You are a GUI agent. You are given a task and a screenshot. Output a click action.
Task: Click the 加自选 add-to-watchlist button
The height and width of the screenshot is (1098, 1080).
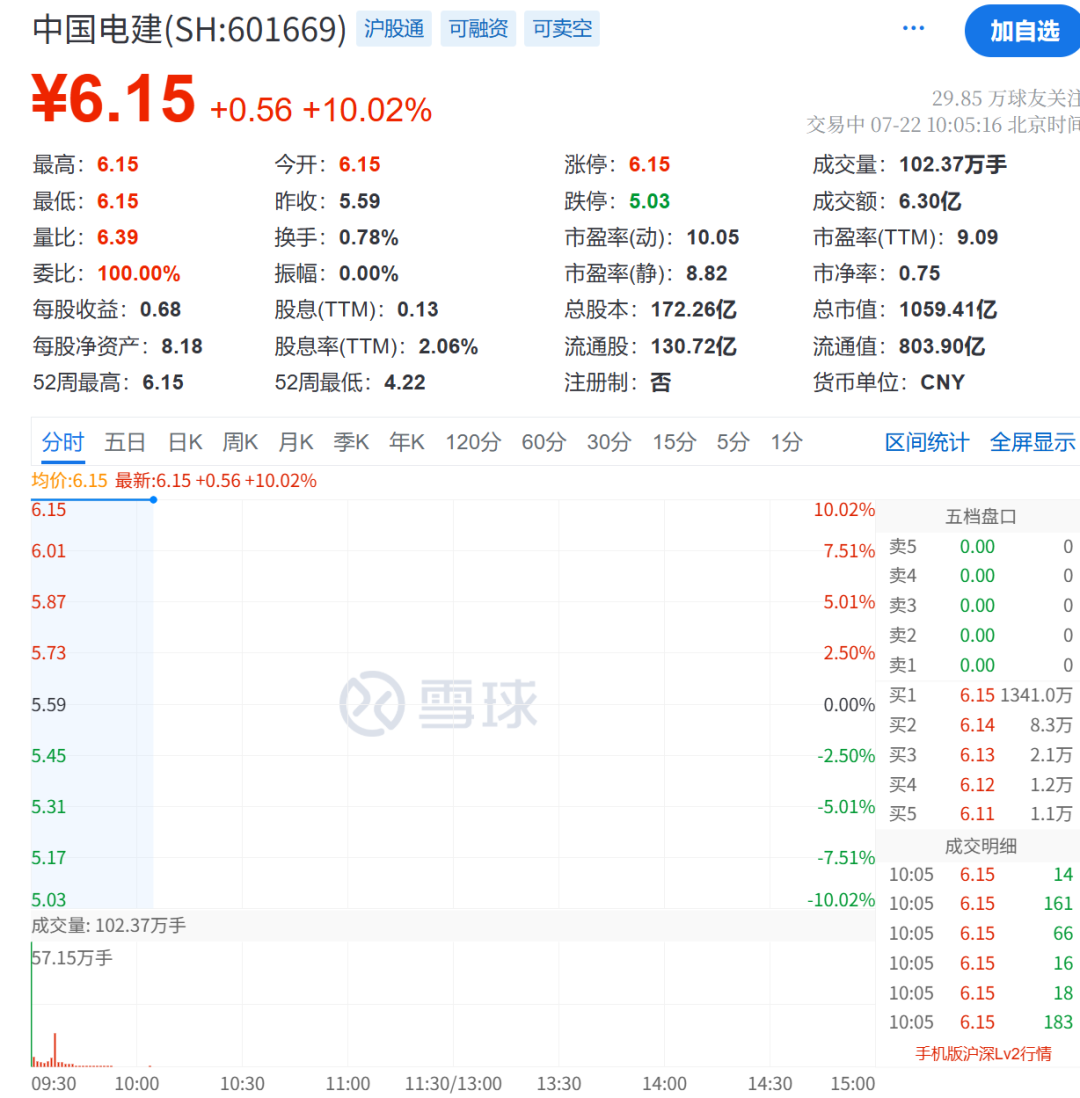1023,31
